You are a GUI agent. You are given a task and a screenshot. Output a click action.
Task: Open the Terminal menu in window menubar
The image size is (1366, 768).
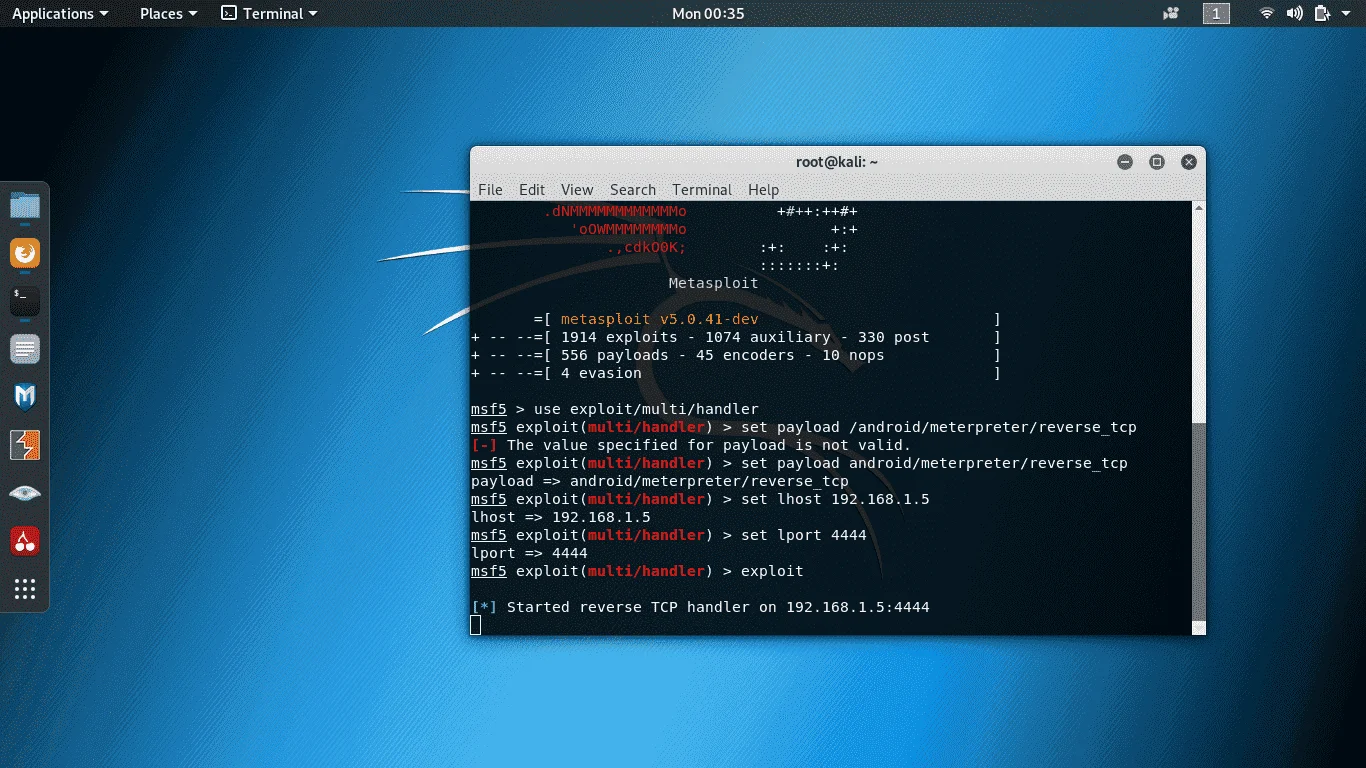tap(702, 190)
